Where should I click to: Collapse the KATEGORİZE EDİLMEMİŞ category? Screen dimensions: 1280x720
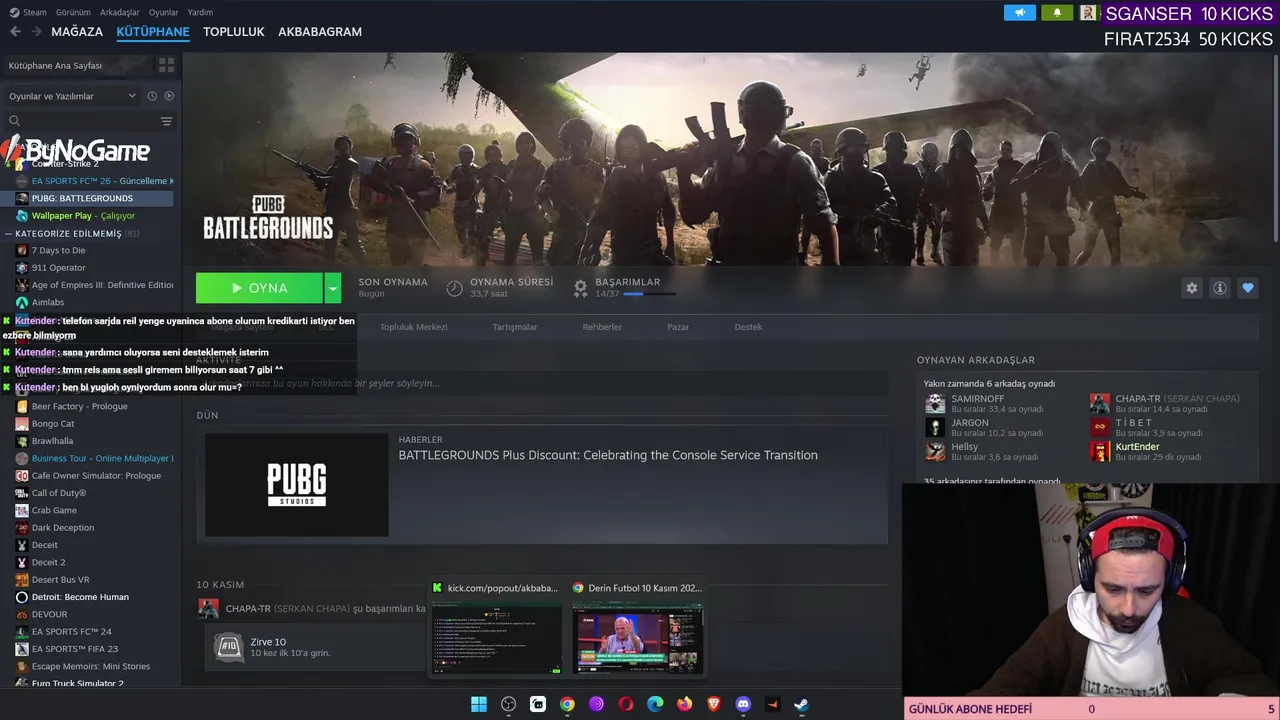(9, 234)
